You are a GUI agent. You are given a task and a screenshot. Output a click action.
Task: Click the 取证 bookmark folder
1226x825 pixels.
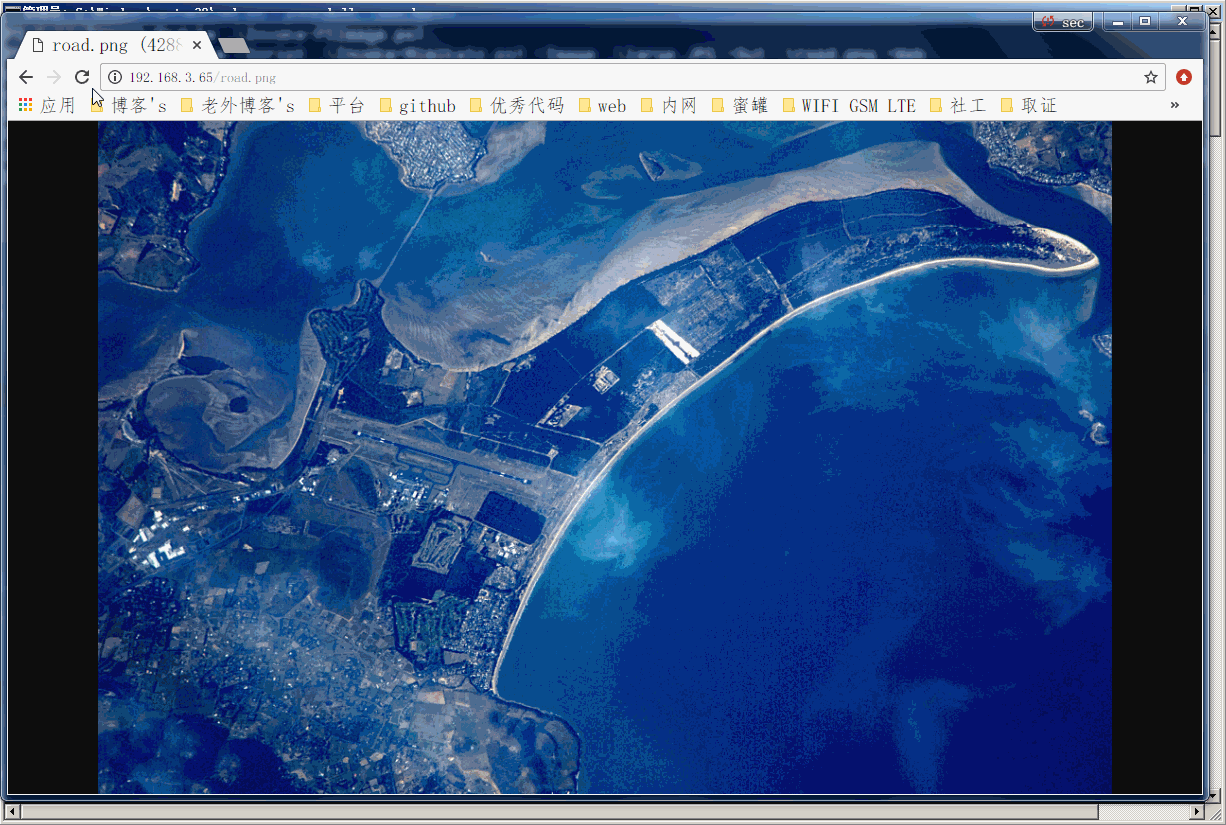point(1029,105)
